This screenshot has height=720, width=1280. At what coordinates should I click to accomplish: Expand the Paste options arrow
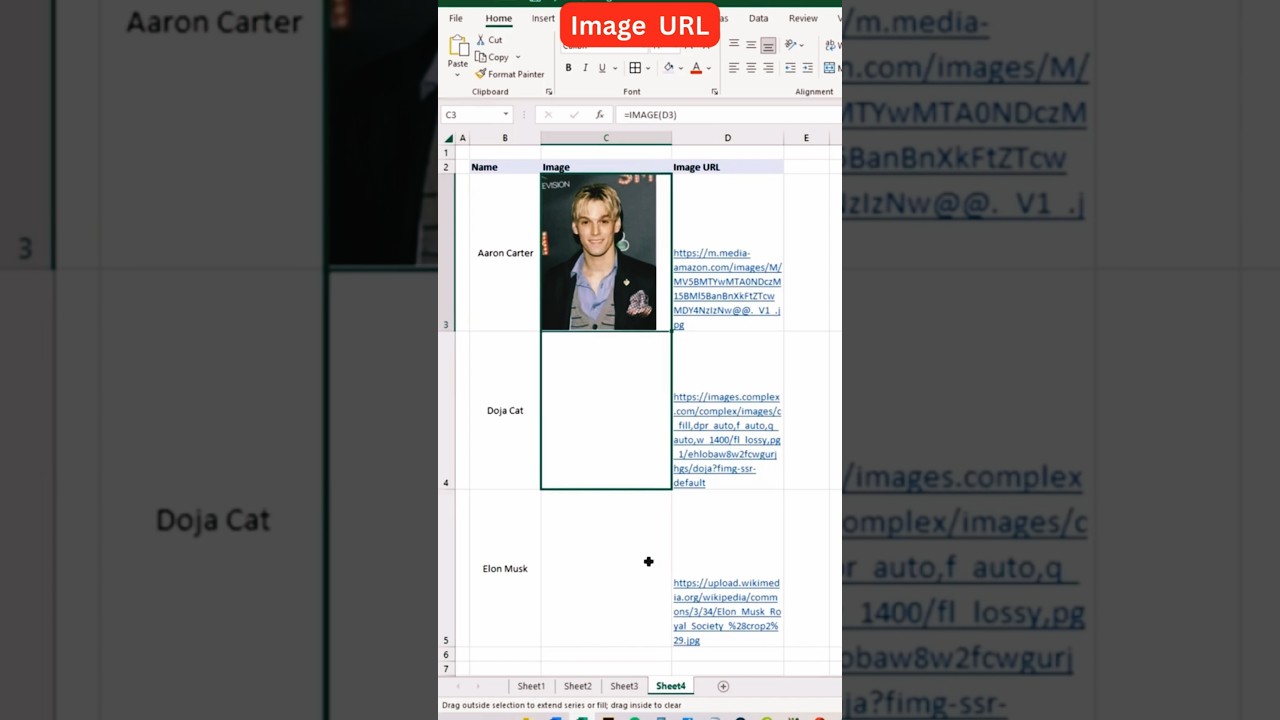coord(458,75)
